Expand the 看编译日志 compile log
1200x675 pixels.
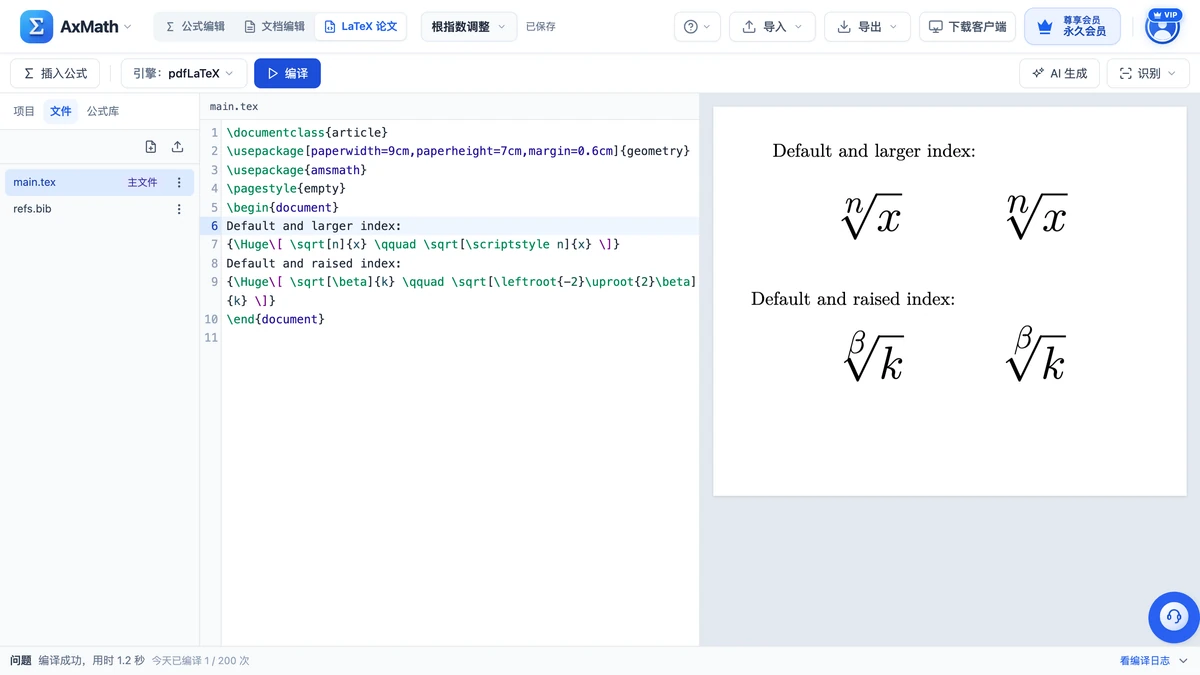click(x=1153, y=661)
